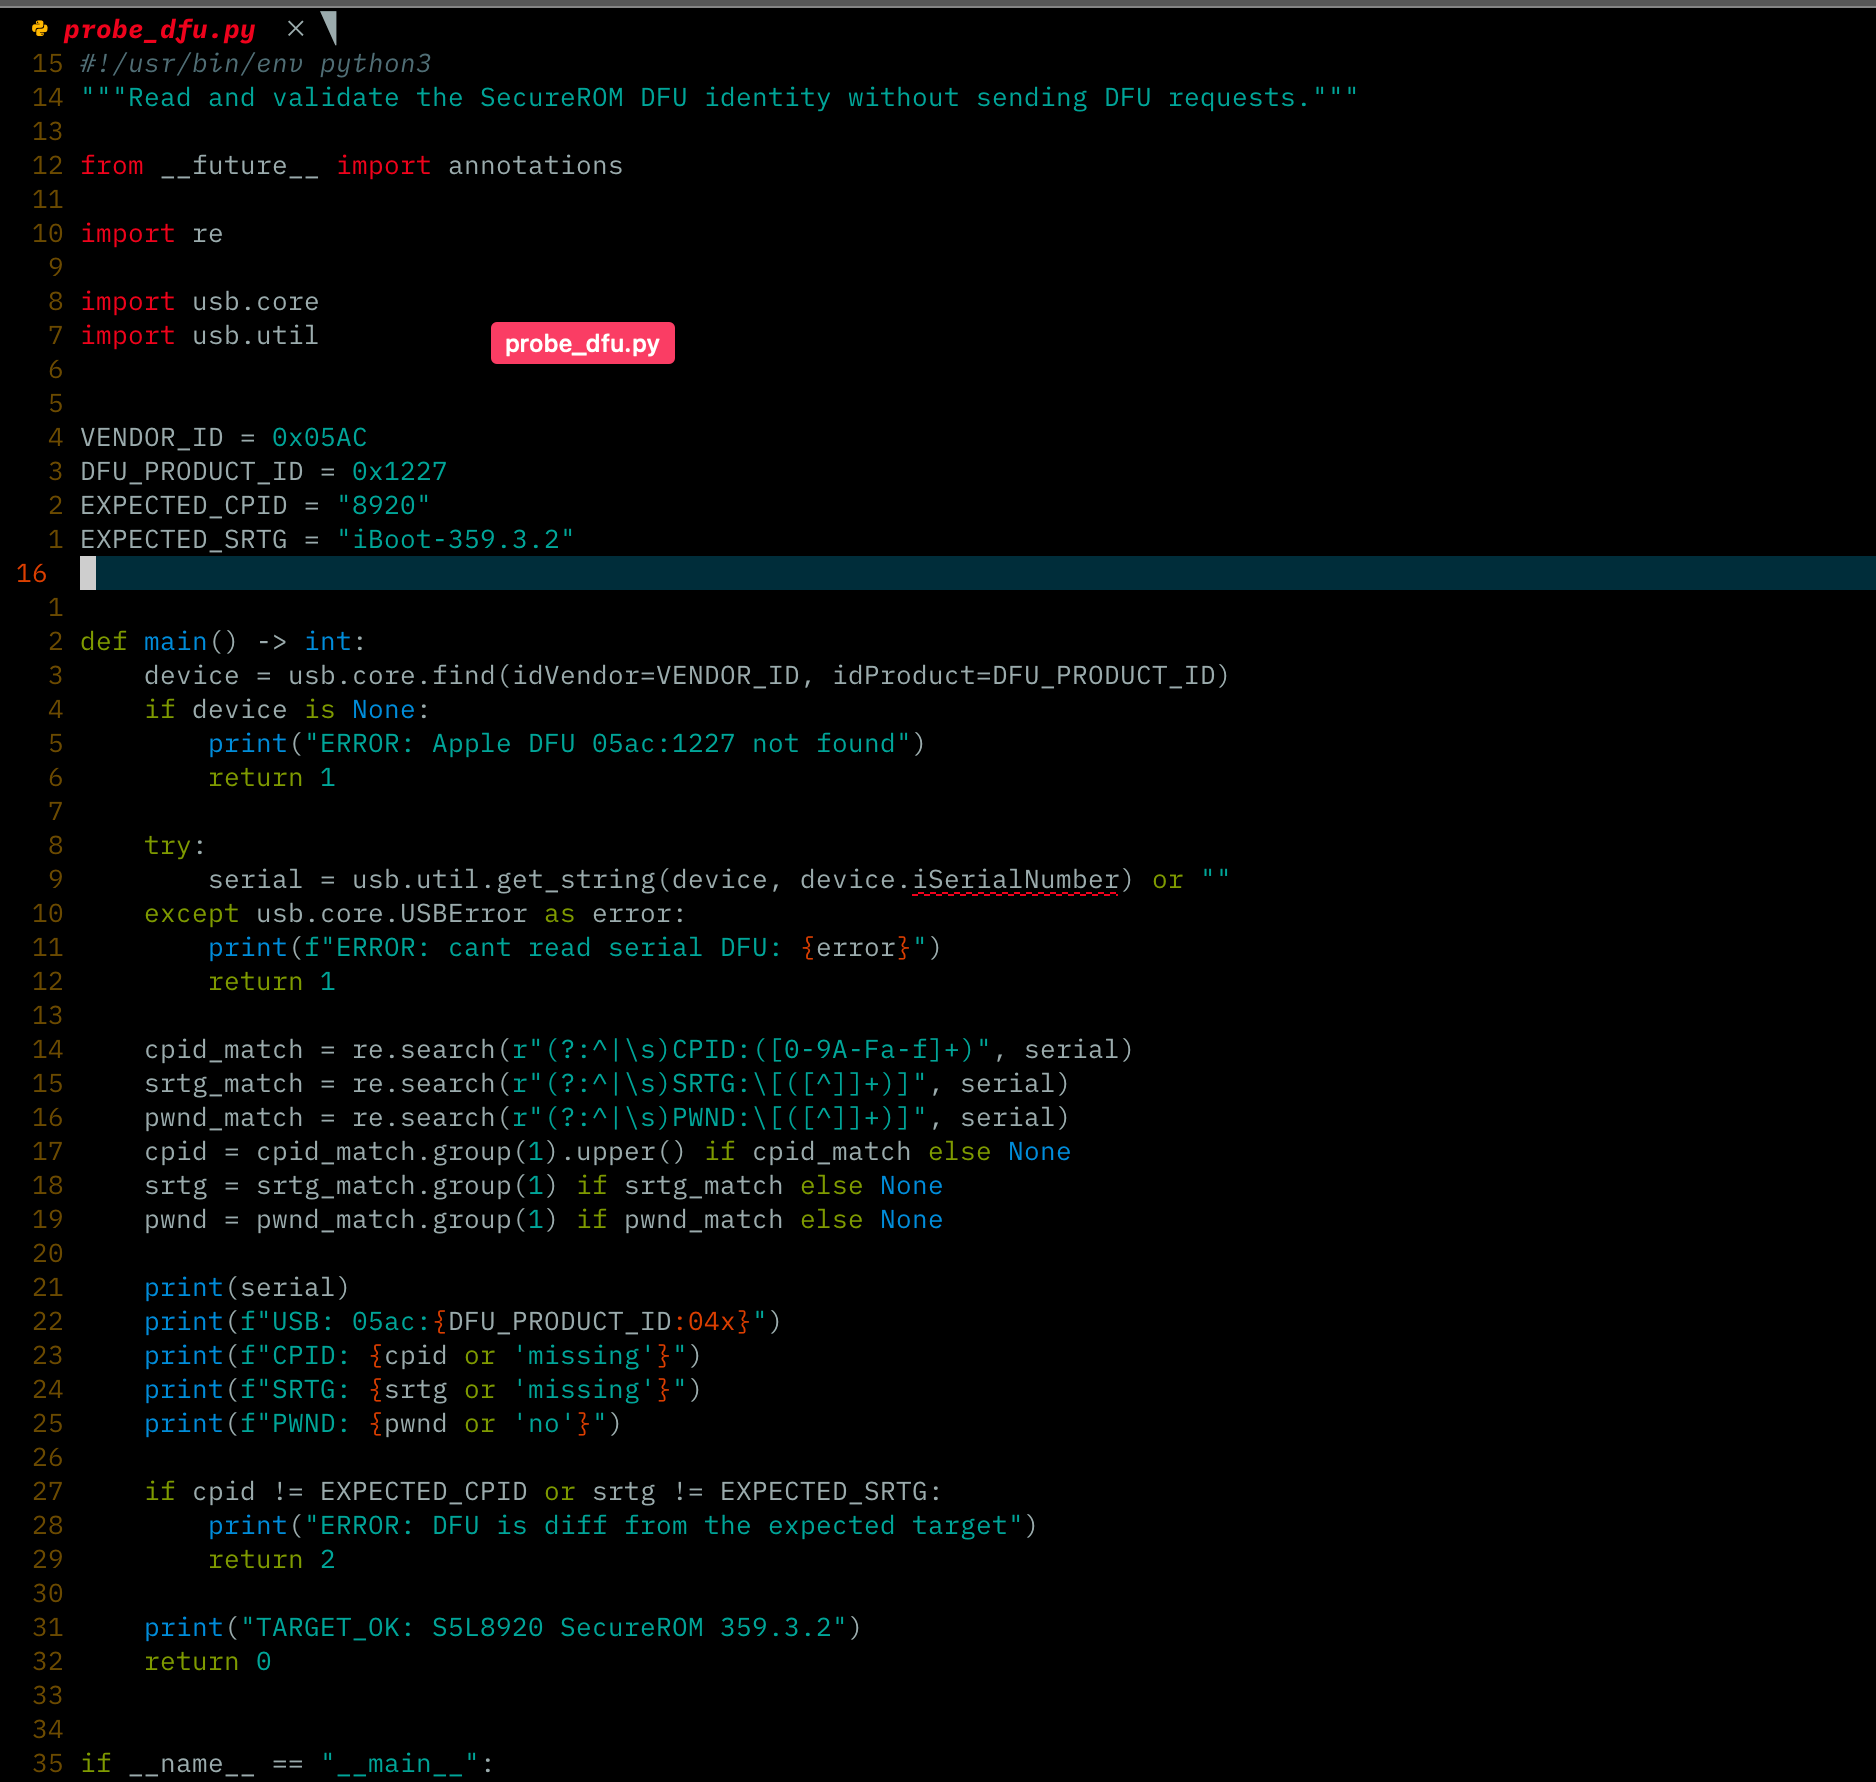Click the f-string 'USB: 05ac:' print line

tap(463, 1322)
